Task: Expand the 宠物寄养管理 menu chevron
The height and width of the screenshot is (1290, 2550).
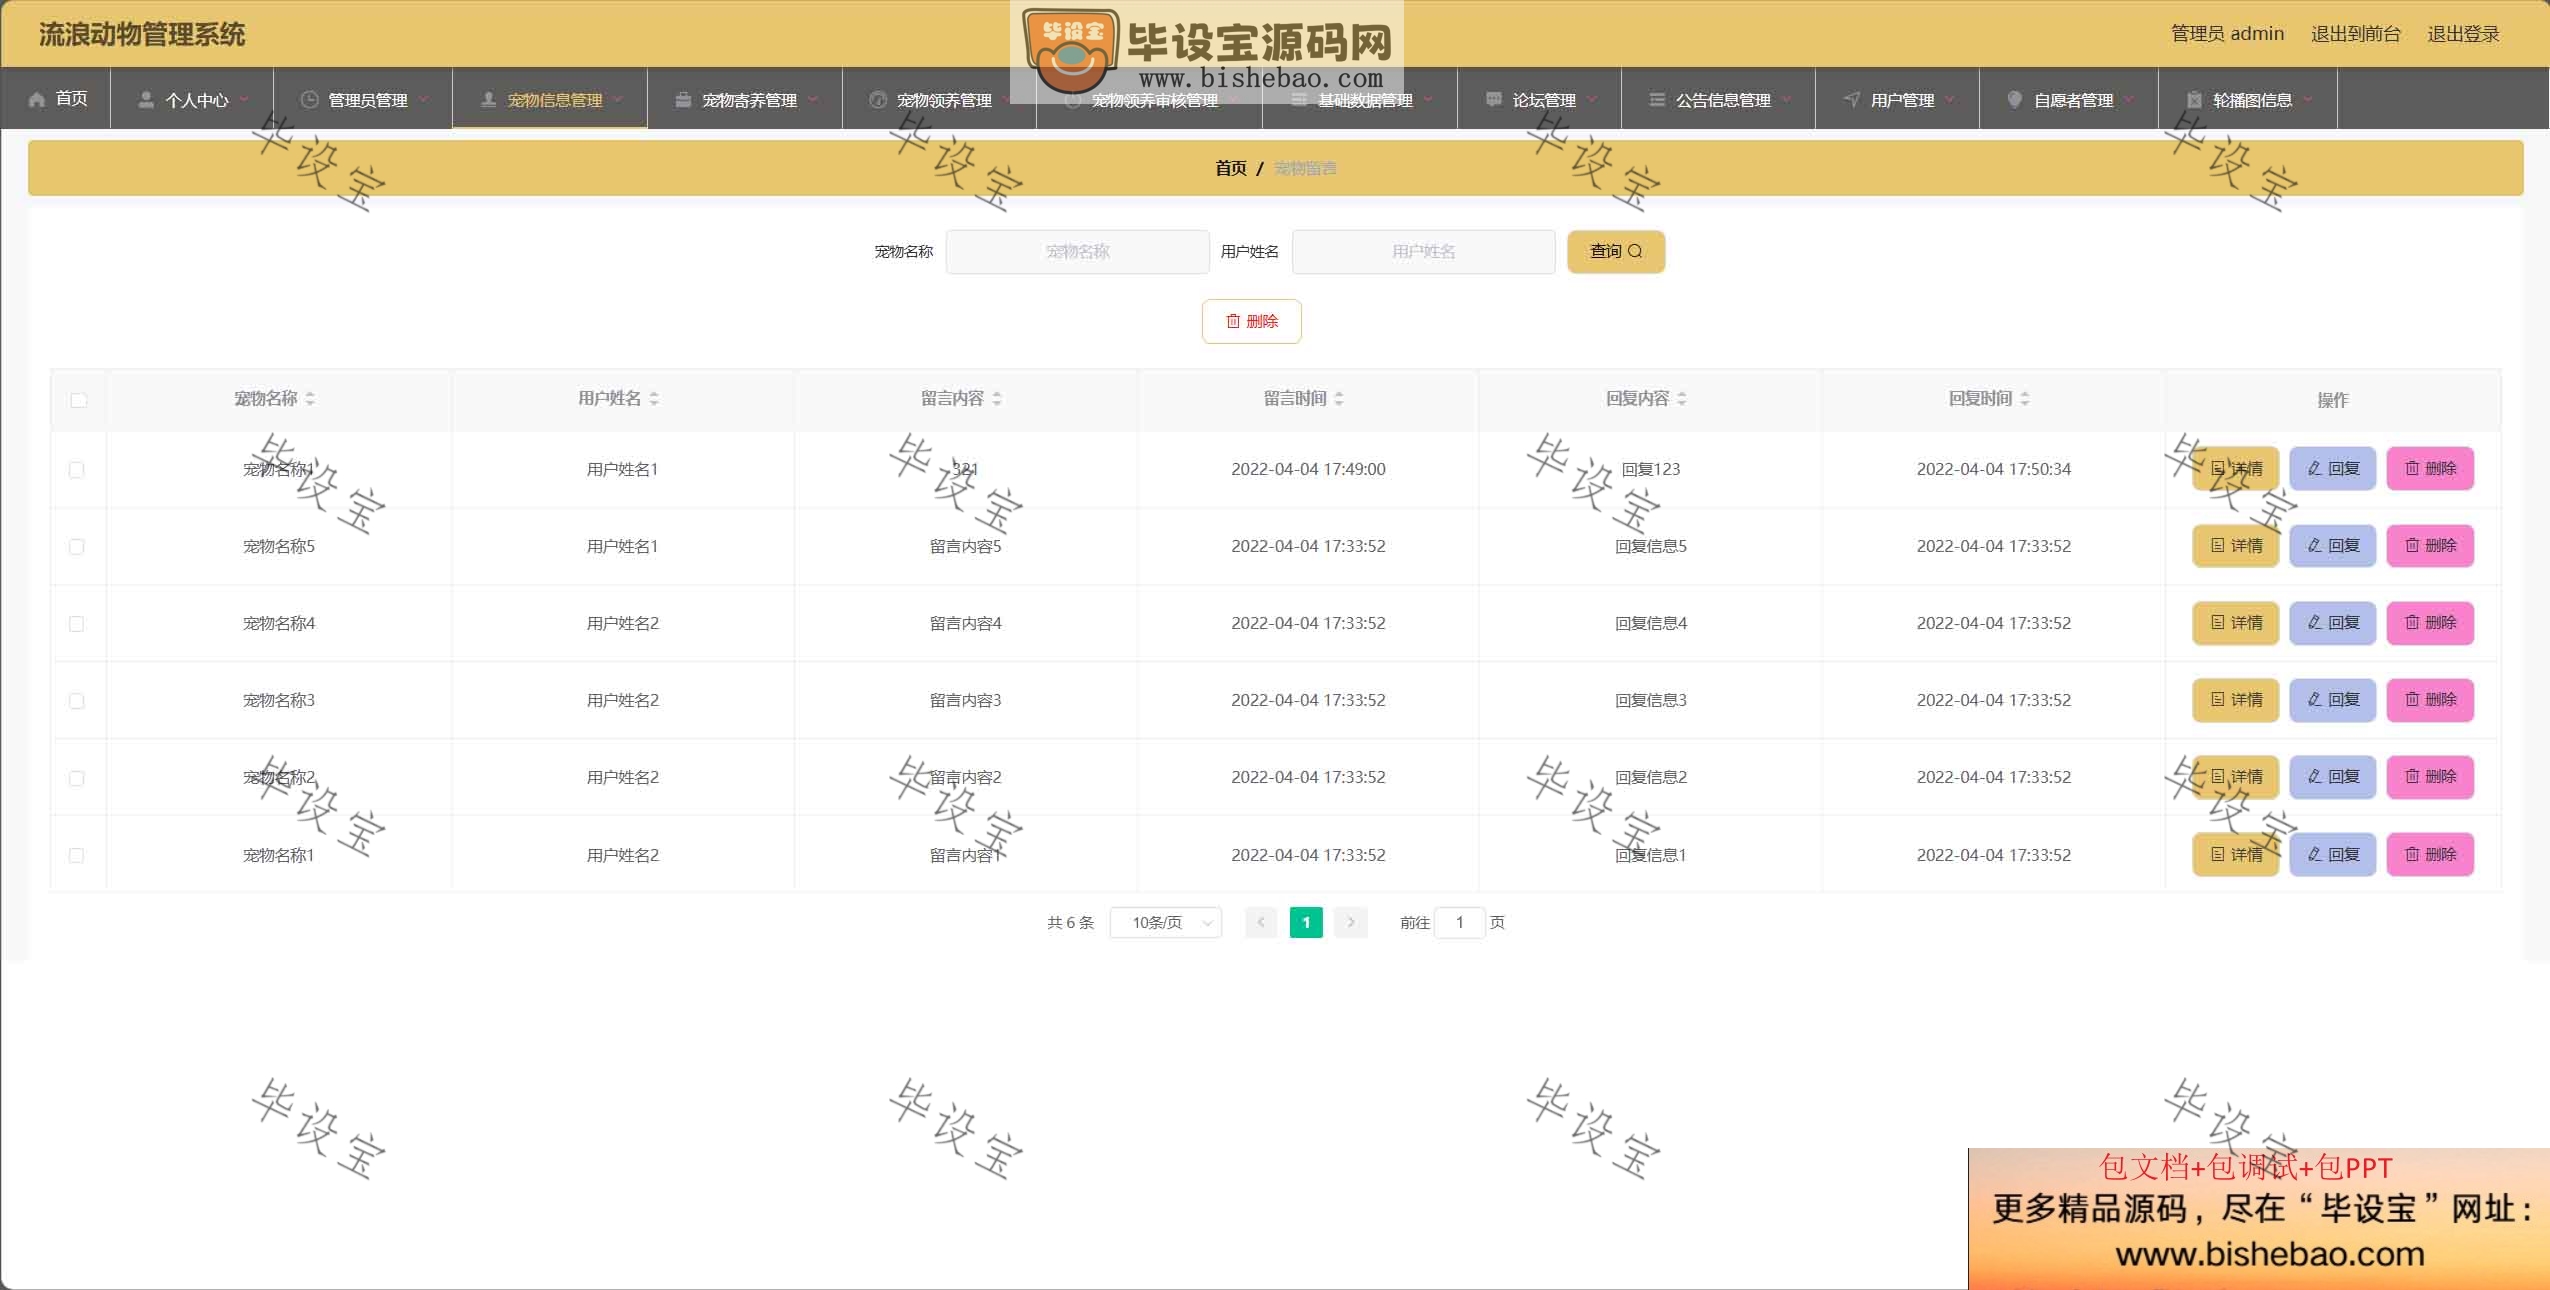Action: (x=813, y=99)
